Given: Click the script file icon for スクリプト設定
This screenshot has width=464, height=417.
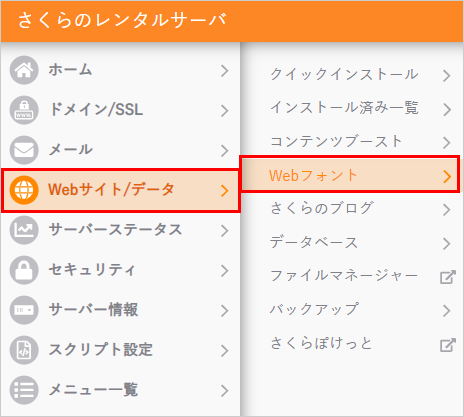Looking at the screenshot, I should point(24,350).
